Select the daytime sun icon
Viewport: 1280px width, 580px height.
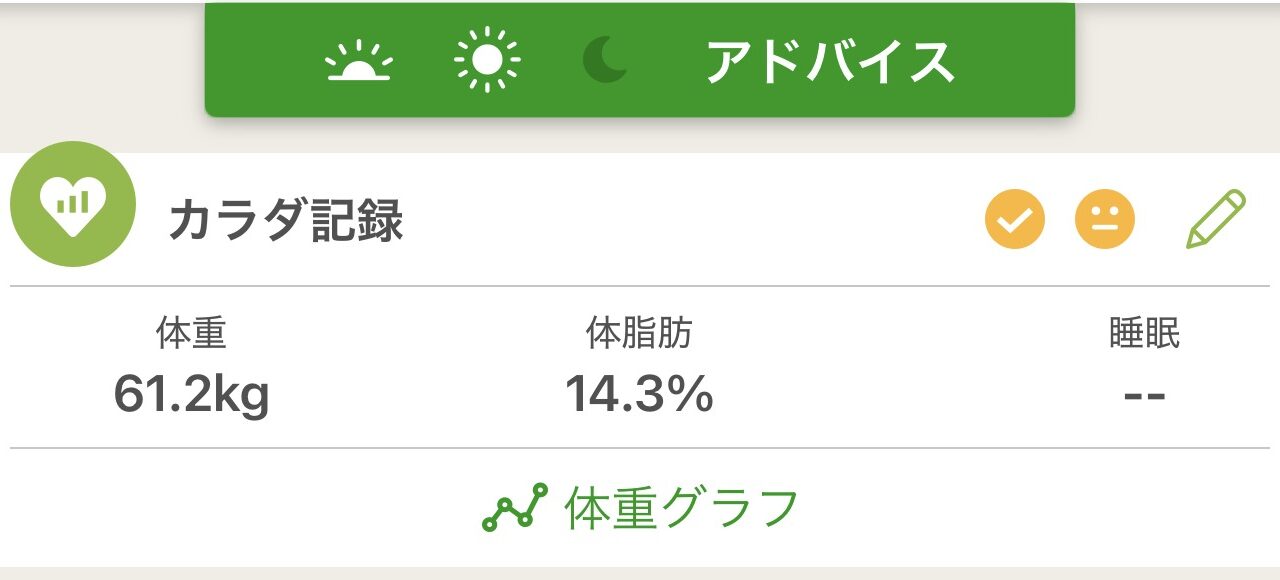click(x=487, y=61)
